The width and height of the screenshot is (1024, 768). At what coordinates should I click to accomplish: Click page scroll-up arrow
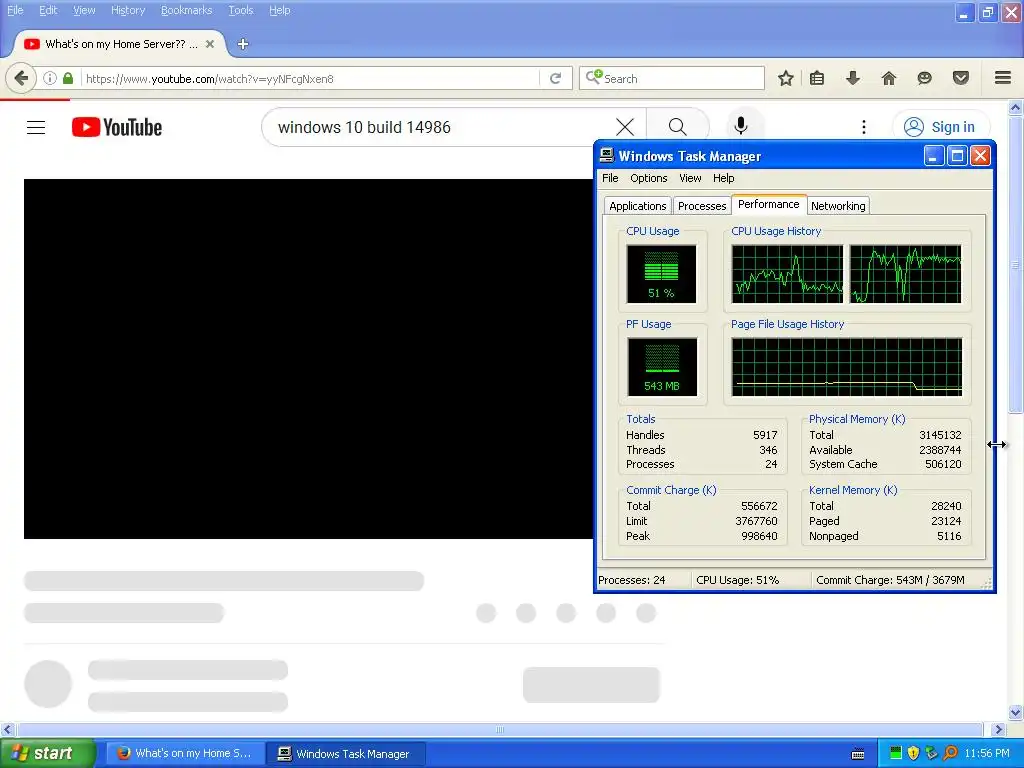tap(1015, 107)
